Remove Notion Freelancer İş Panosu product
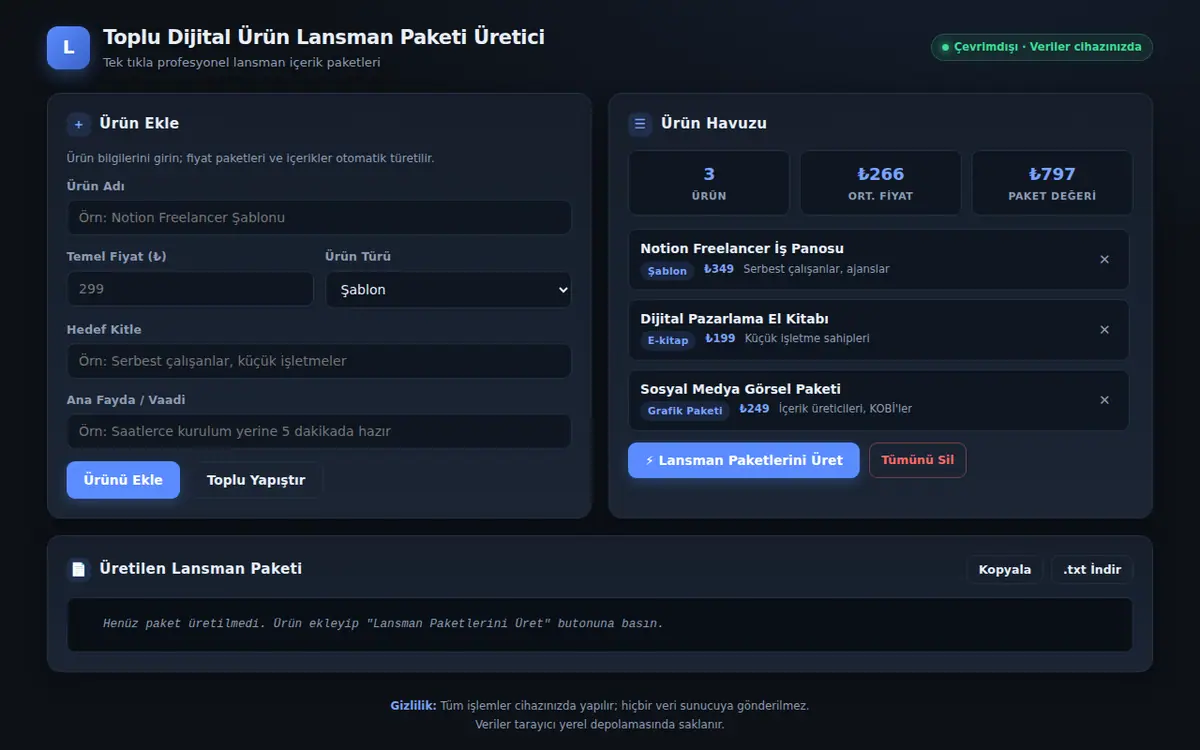This screenshot has width=1200, height=750. [x=1104, y=260]
